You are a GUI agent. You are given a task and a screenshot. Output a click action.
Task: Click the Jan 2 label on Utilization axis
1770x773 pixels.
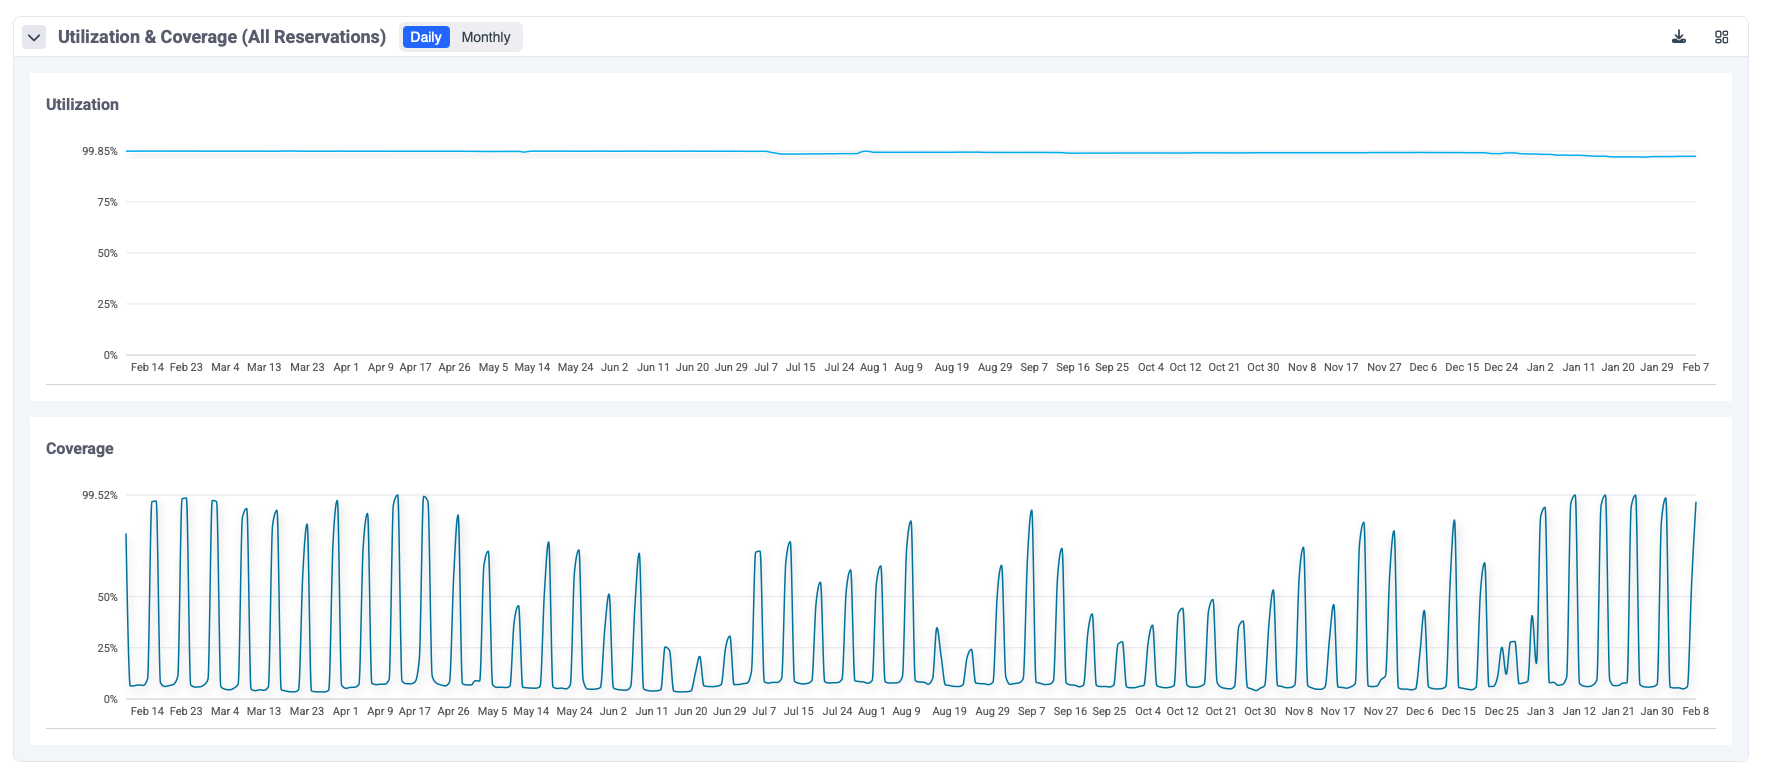[1540, 367]
